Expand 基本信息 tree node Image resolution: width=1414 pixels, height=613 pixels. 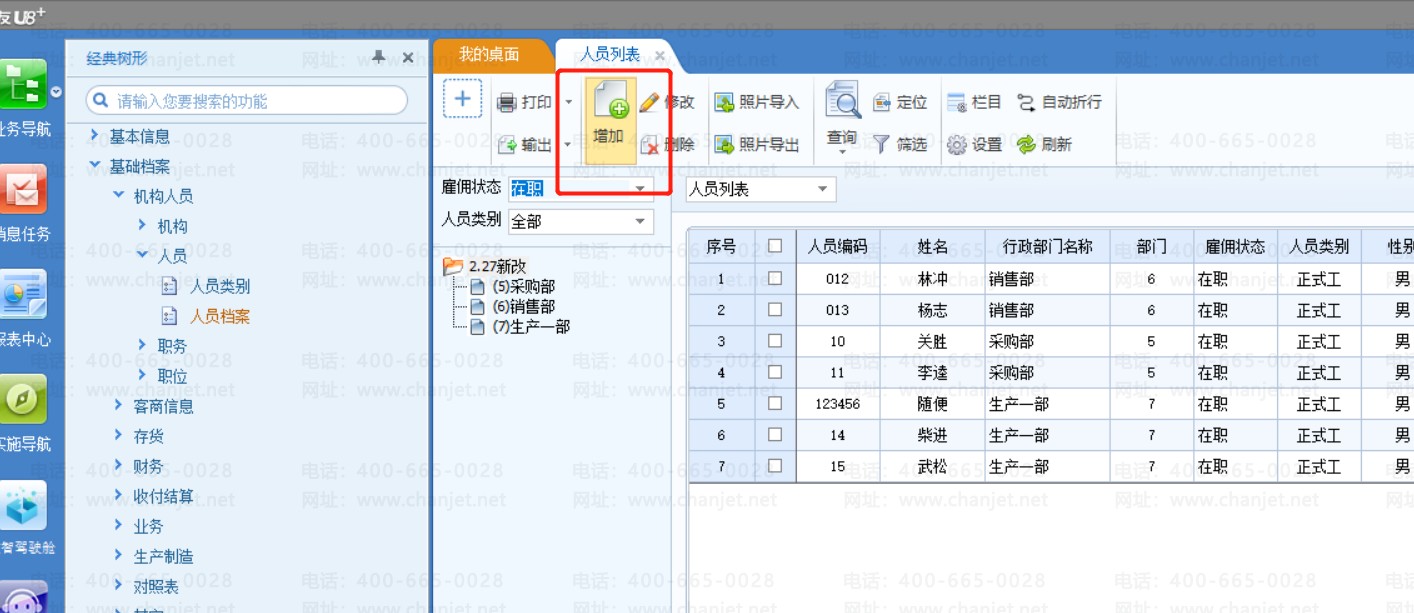[x=94, y=135]
